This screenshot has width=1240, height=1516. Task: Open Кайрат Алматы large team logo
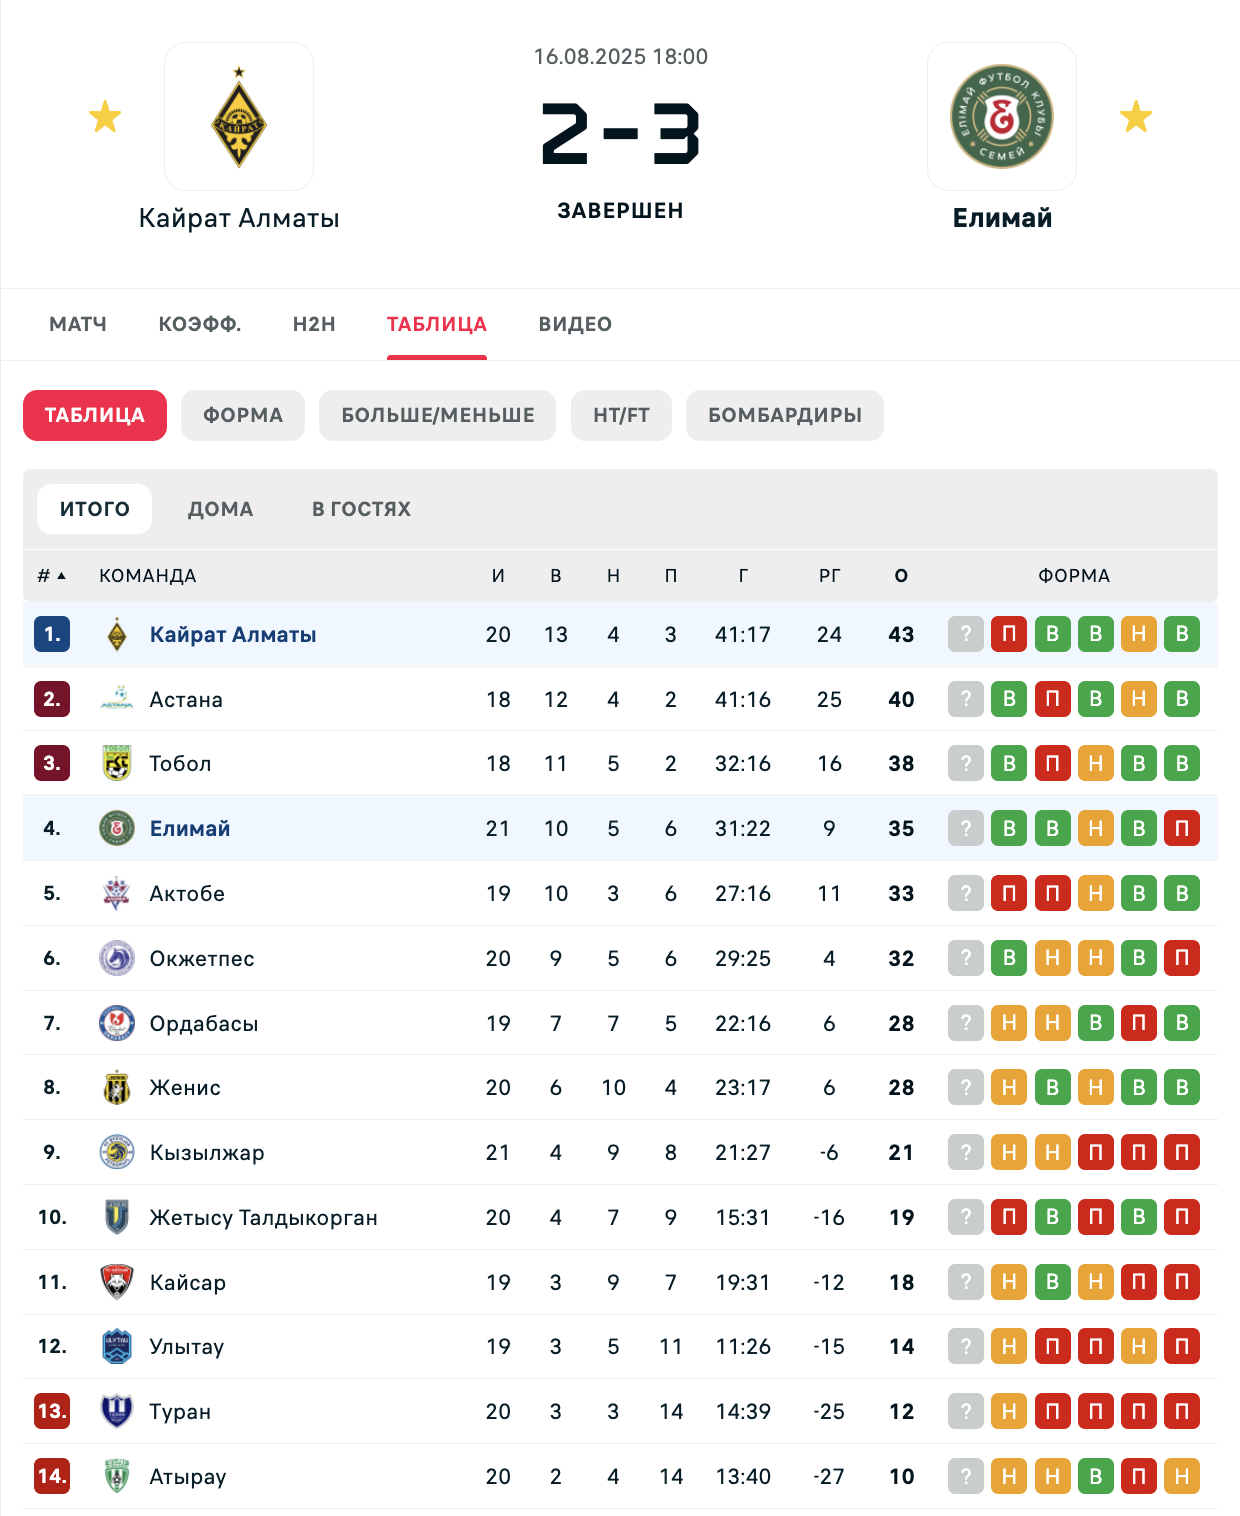point(239,117)
